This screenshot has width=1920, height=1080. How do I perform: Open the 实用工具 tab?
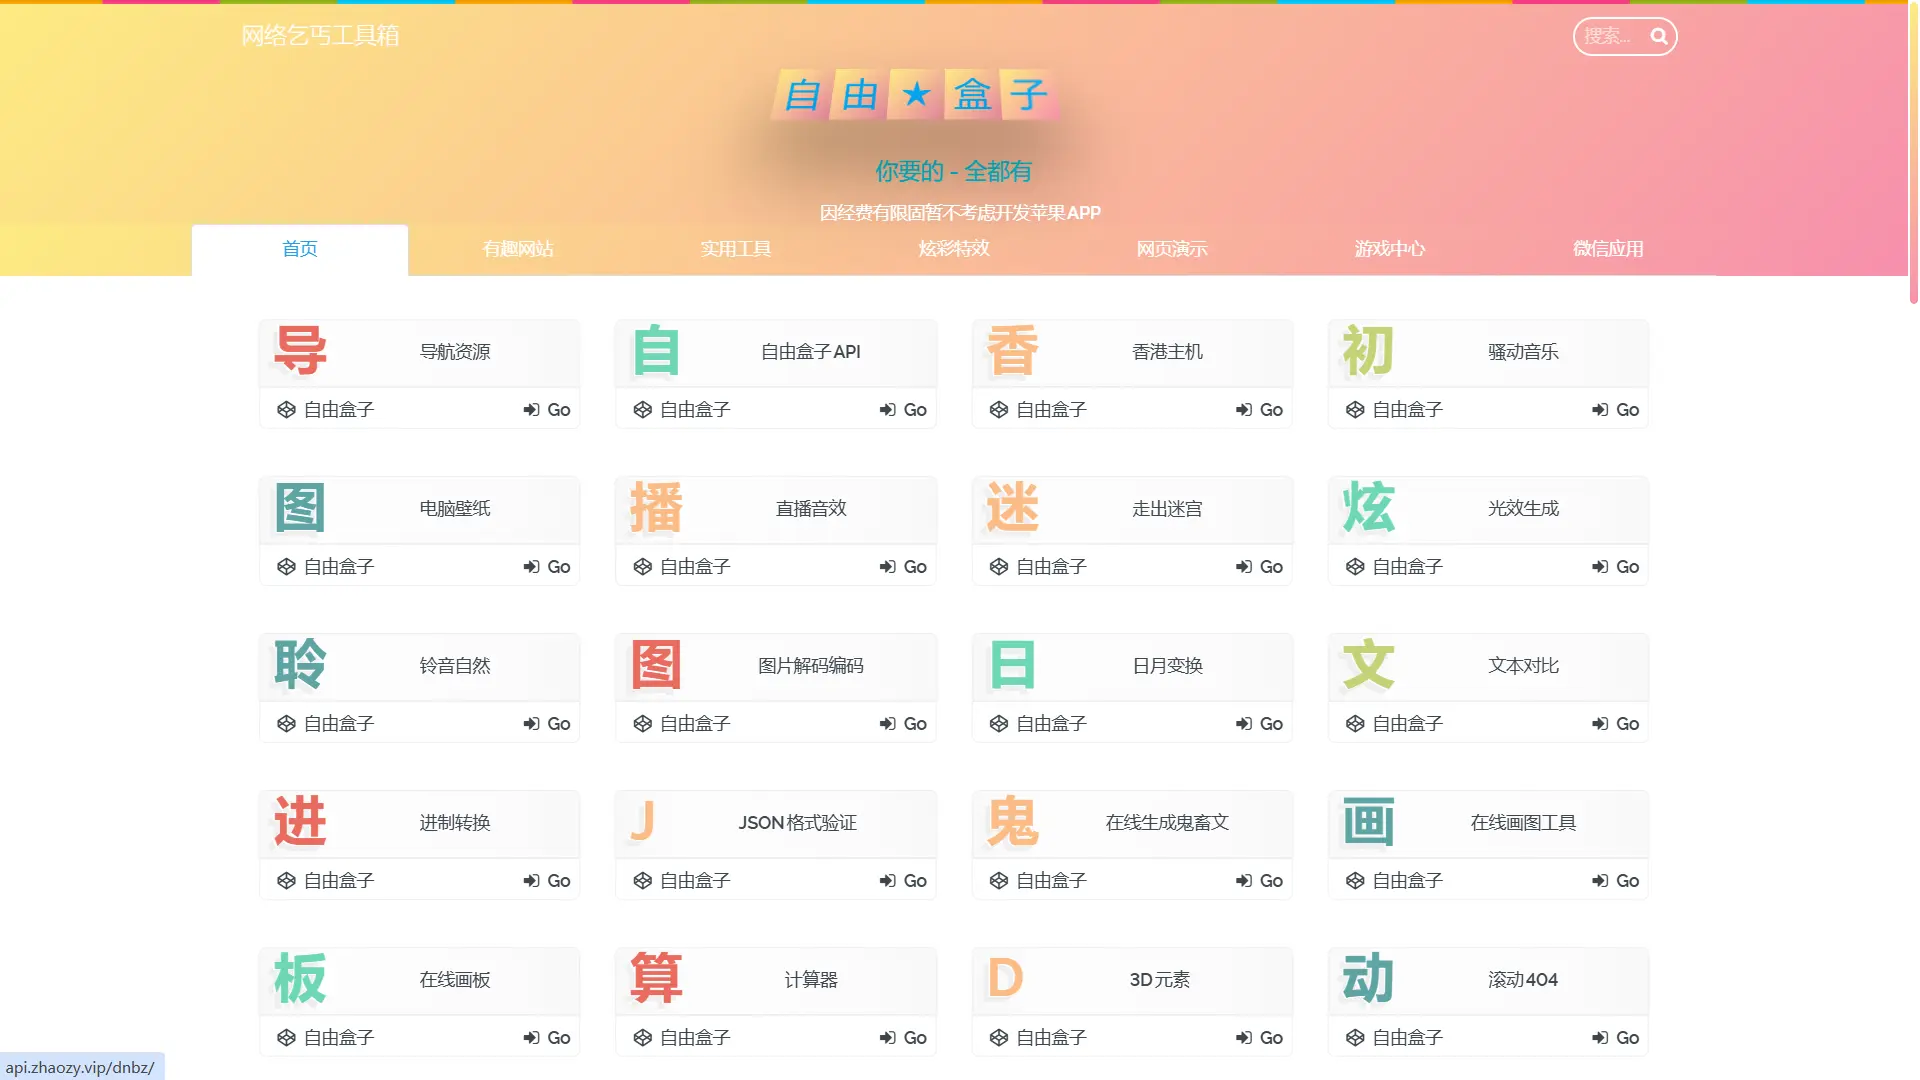point(736,249)
